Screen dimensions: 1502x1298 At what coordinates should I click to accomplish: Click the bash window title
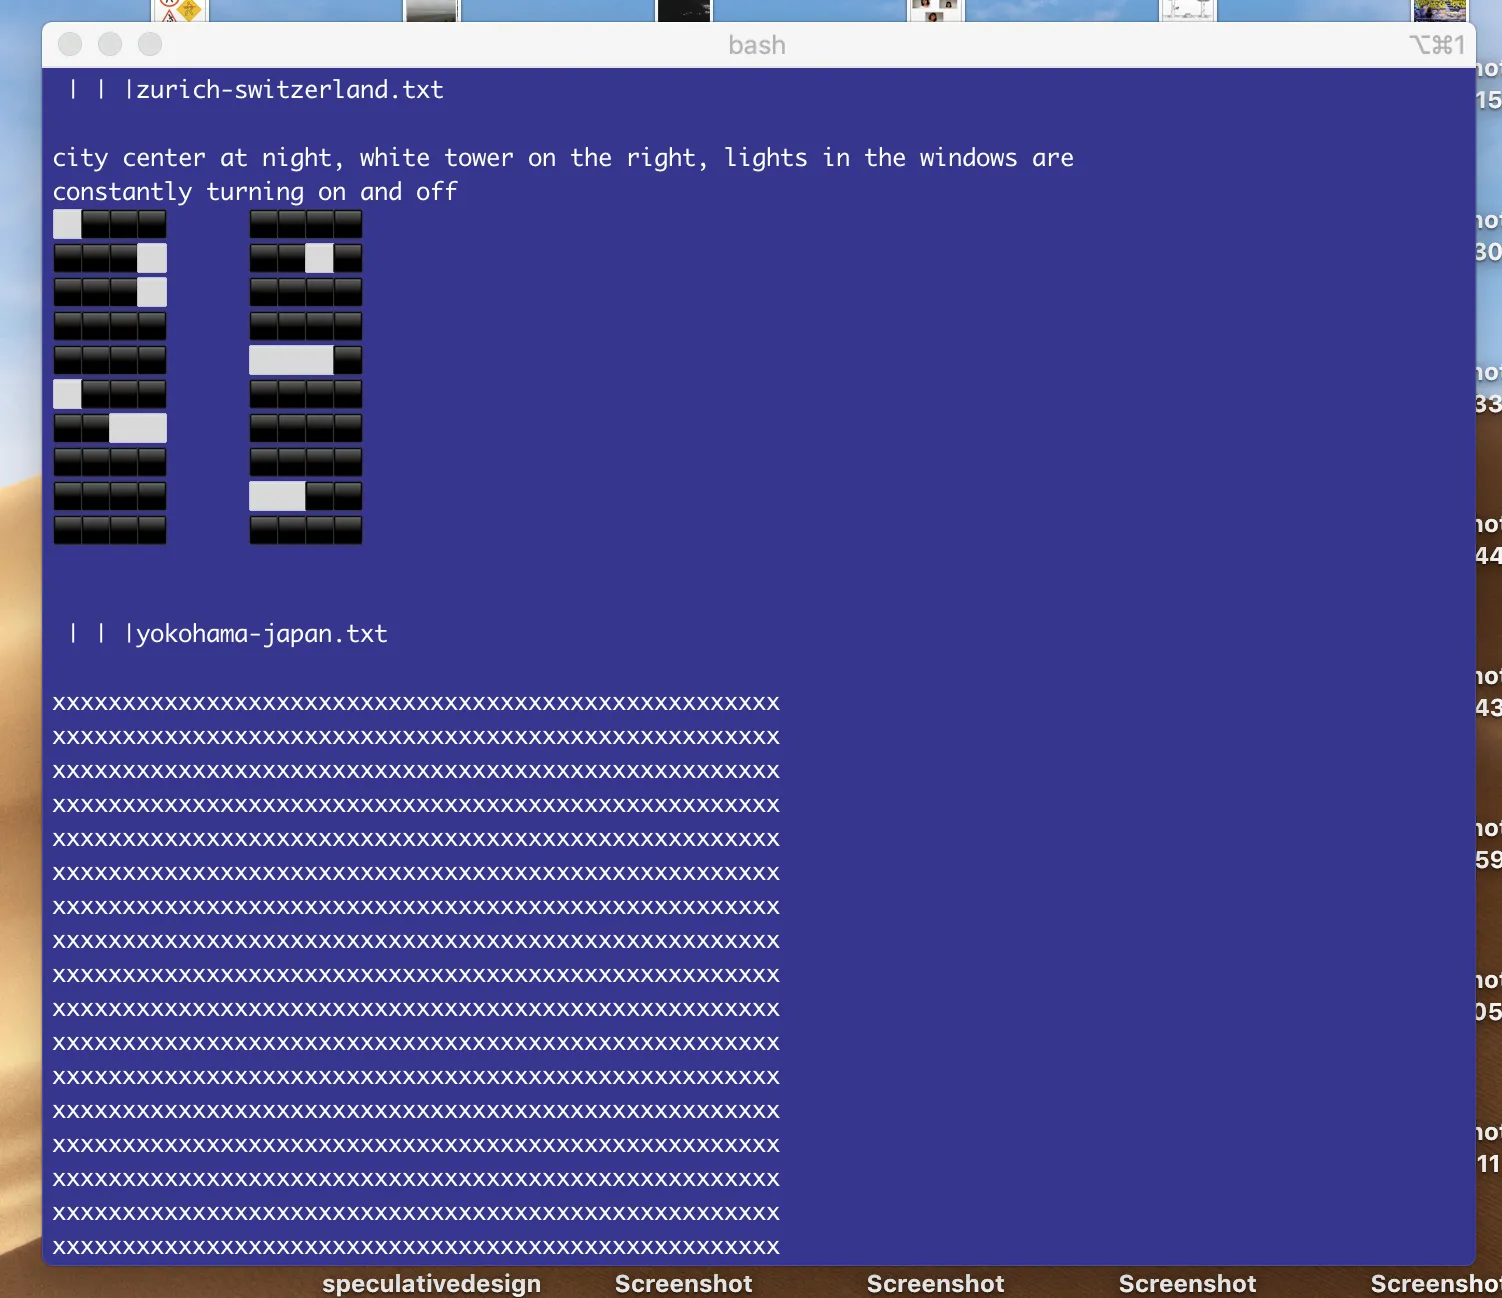click(757, 45)
